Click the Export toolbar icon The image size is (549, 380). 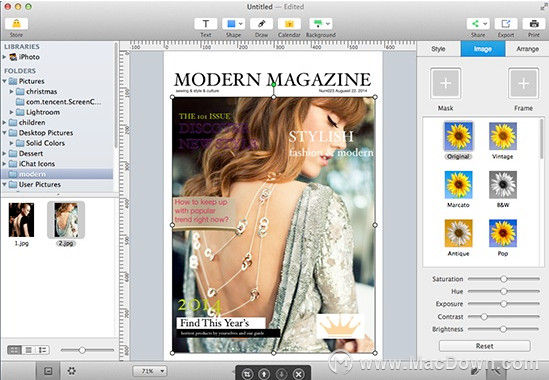click(506, 24)
